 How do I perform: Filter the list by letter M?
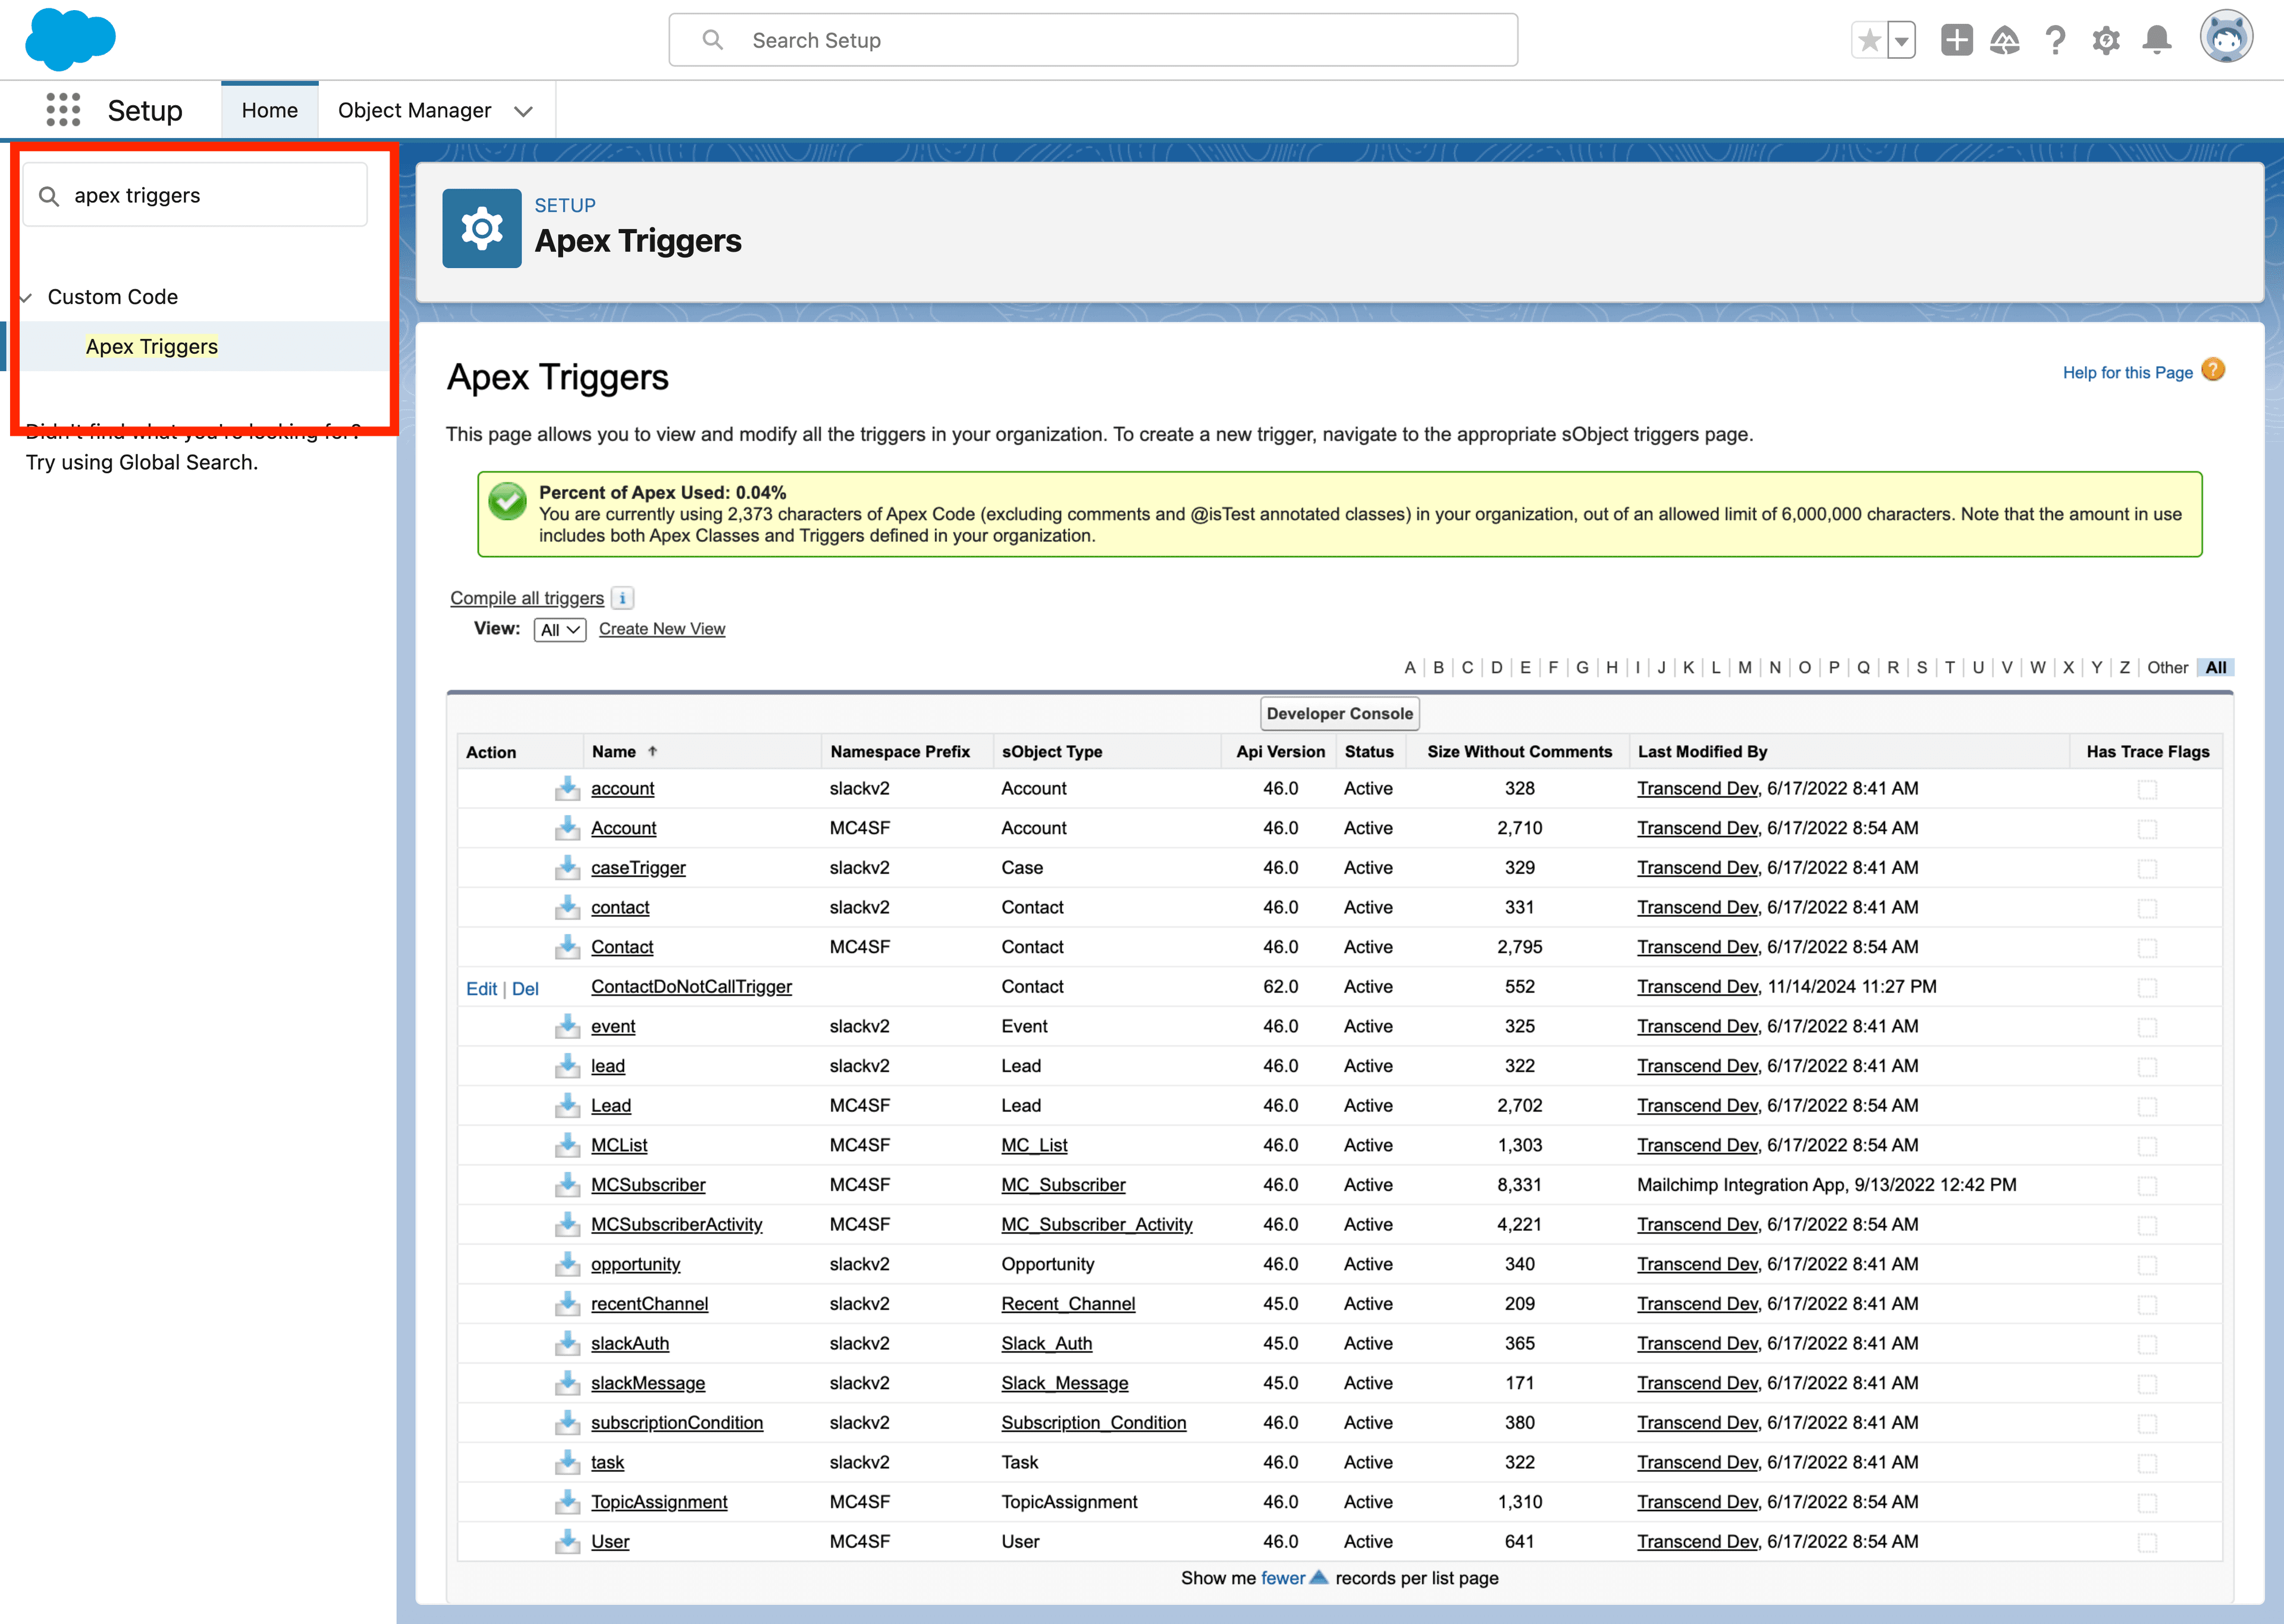(x=1744, y=668)
